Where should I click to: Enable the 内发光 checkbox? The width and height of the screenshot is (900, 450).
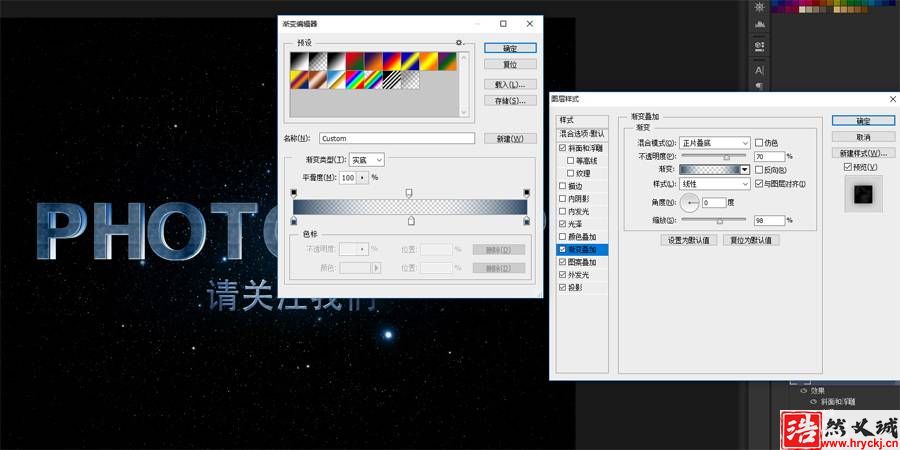pyautogui.click(x=561, y=211)
